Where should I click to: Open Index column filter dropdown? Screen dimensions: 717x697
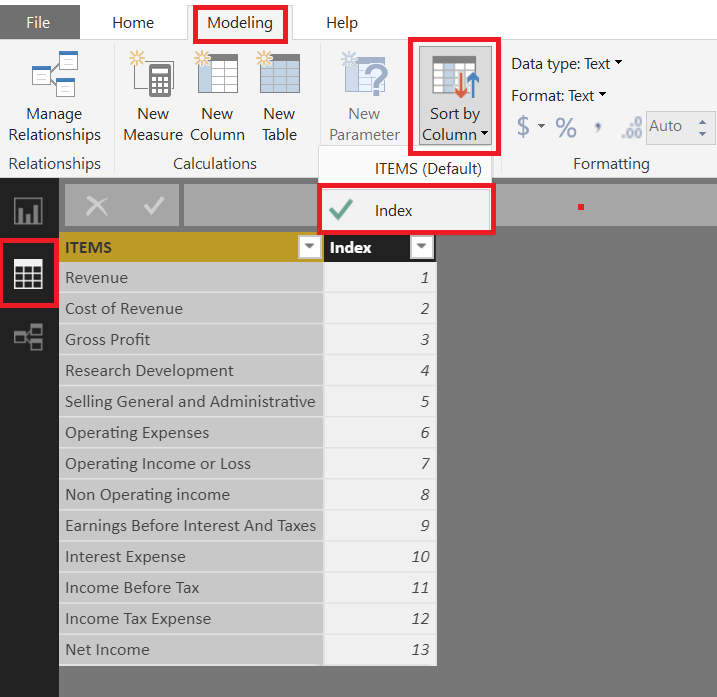coord(422,247)
